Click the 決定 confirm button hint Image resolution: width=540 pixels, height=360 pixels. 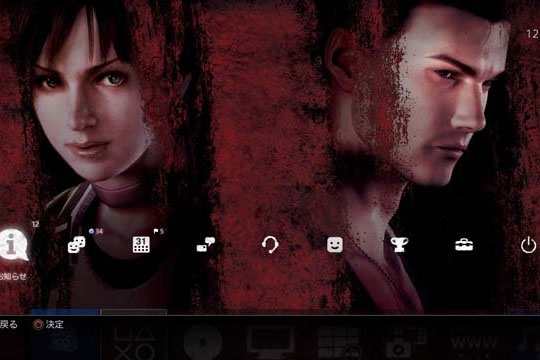click(x=49, y=325)
